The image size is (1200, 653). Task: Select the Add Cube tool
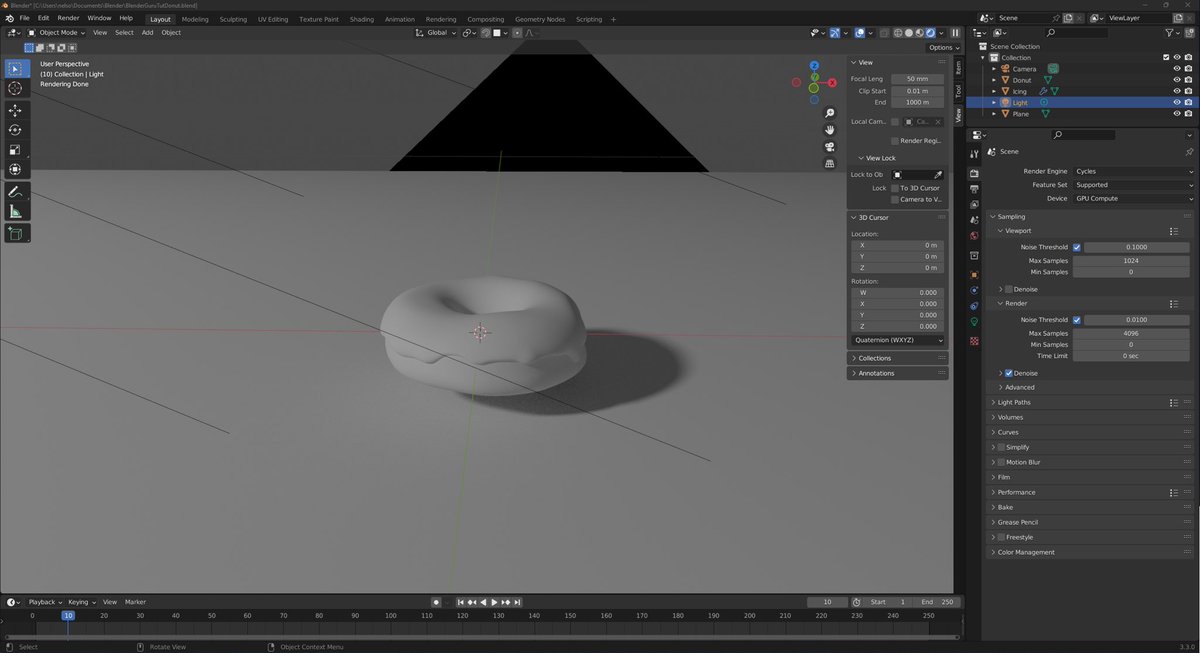(16, 234)
